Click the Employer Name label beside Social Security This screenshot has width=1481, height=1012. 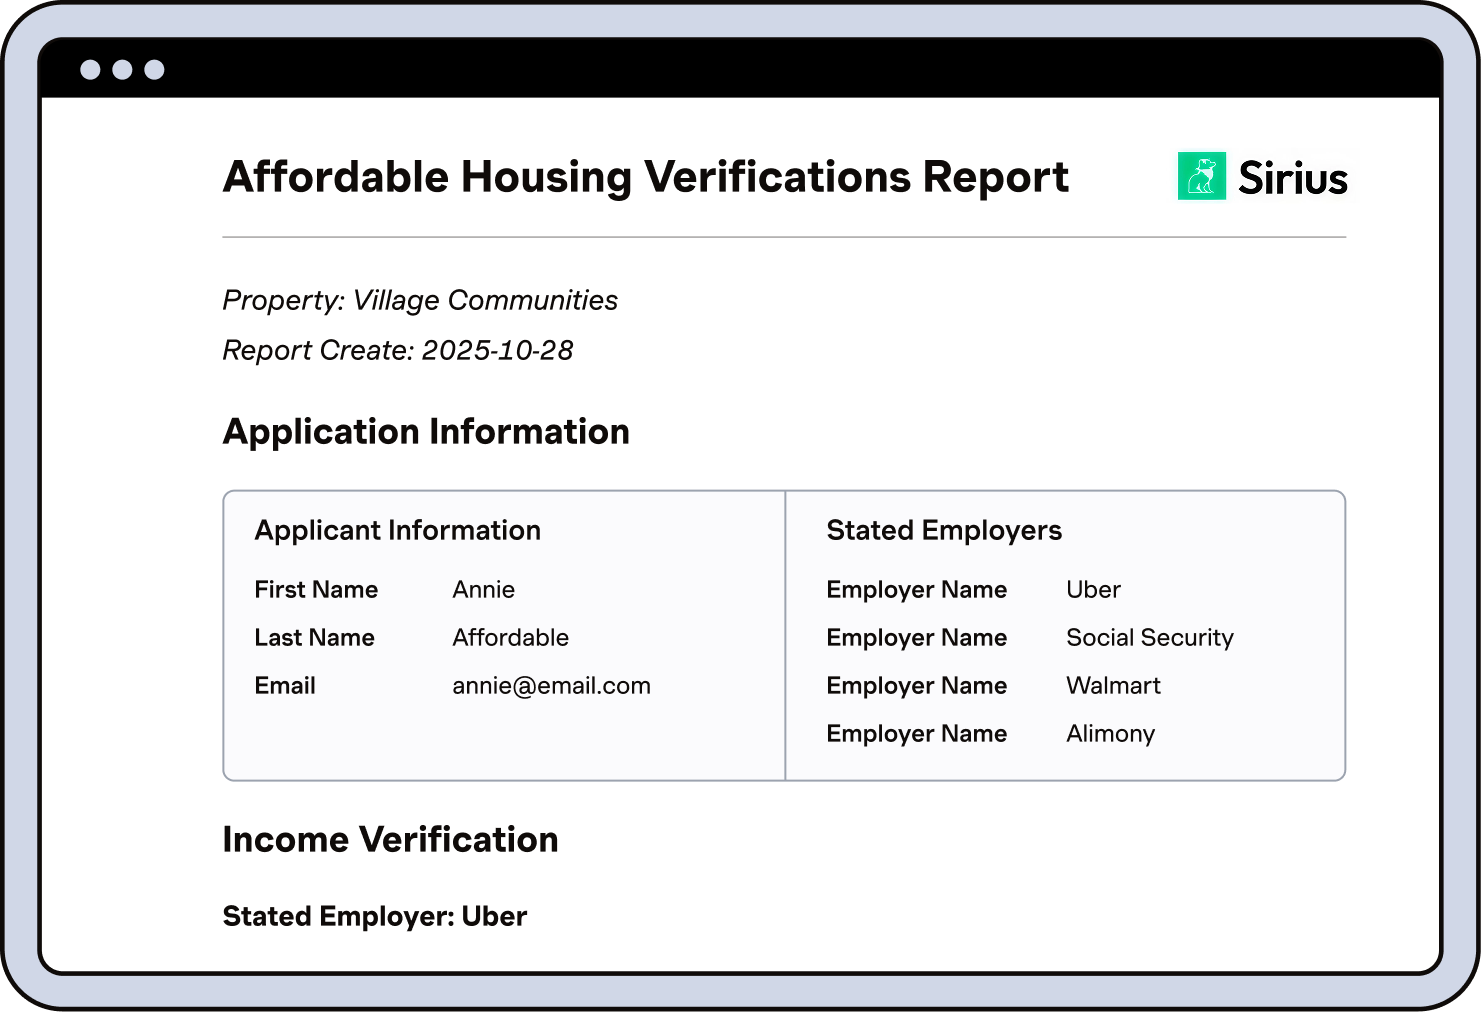click(917, 638)
